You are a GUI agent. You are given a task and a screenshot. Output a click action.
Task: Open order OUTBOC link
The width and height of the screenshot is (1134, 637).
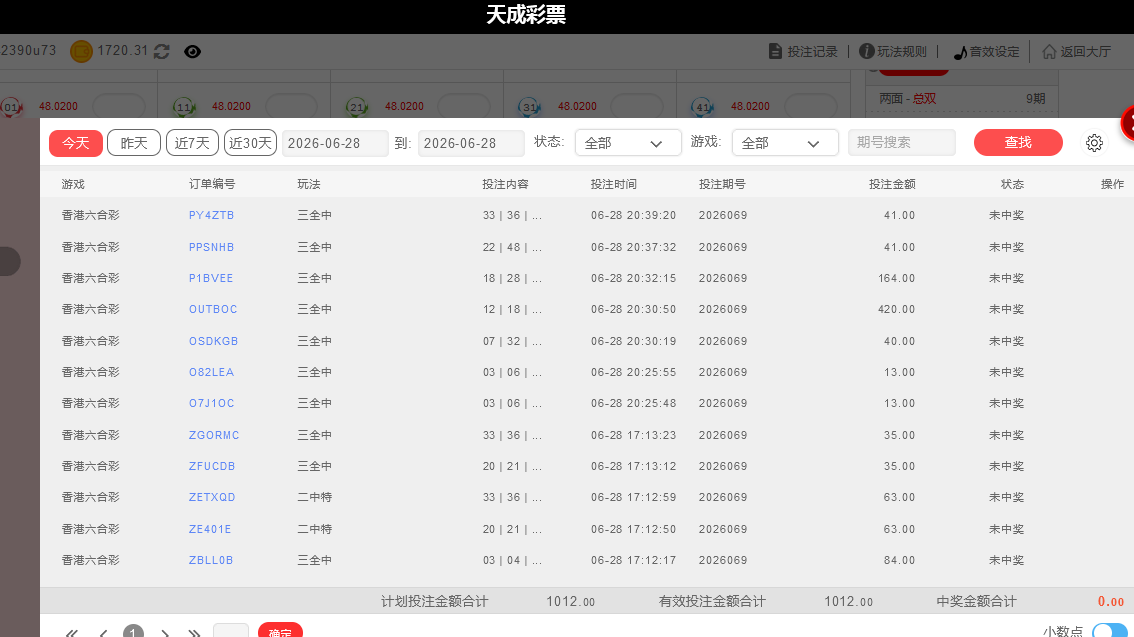point(213,309)
